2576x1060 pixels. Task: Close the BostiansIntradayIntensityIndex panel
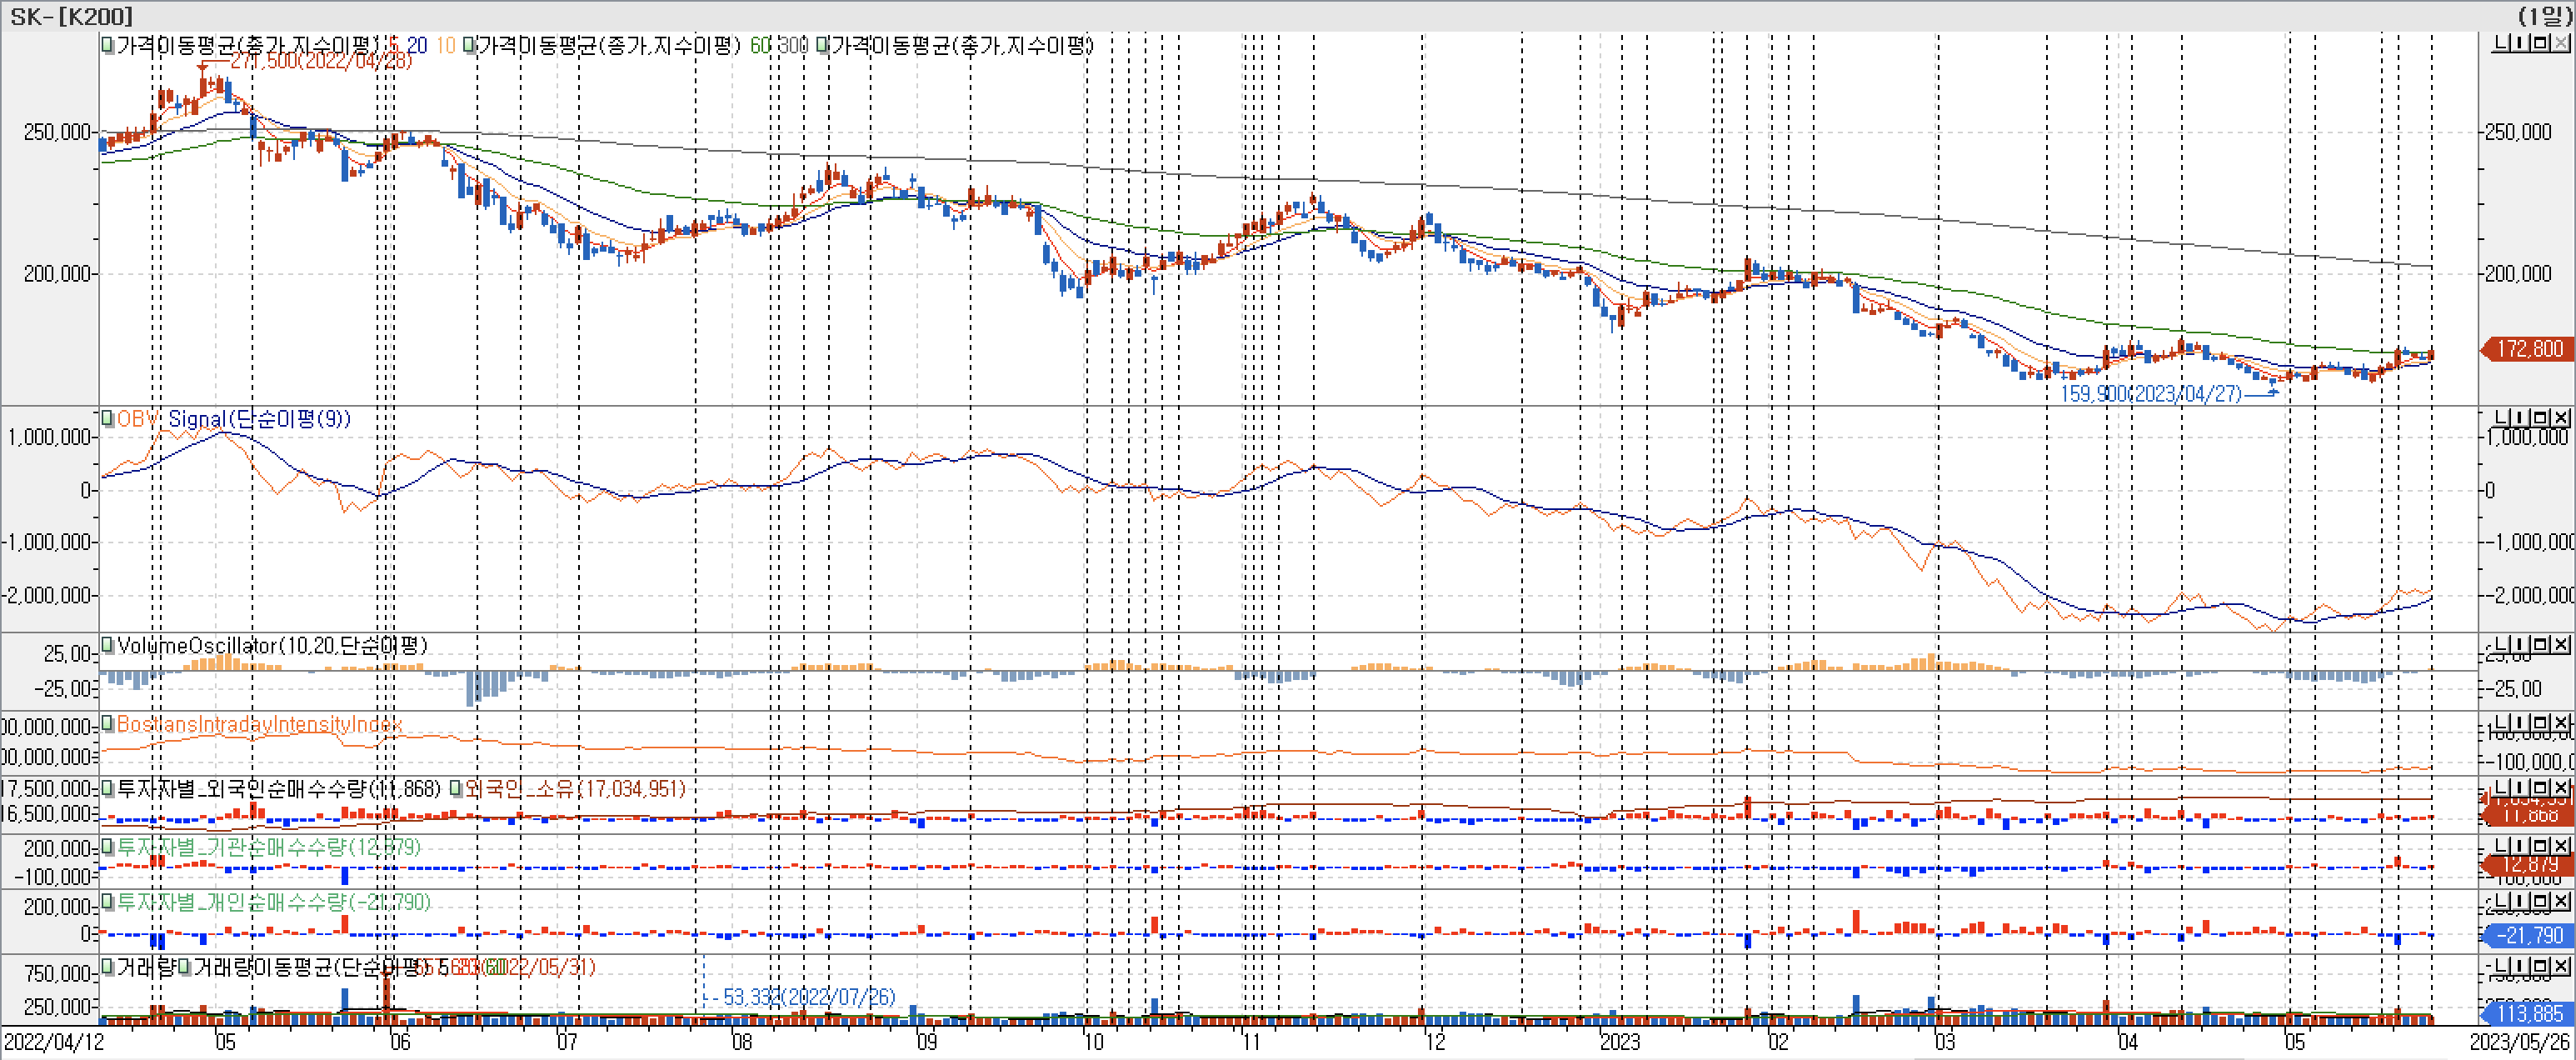coord(2561,722)
